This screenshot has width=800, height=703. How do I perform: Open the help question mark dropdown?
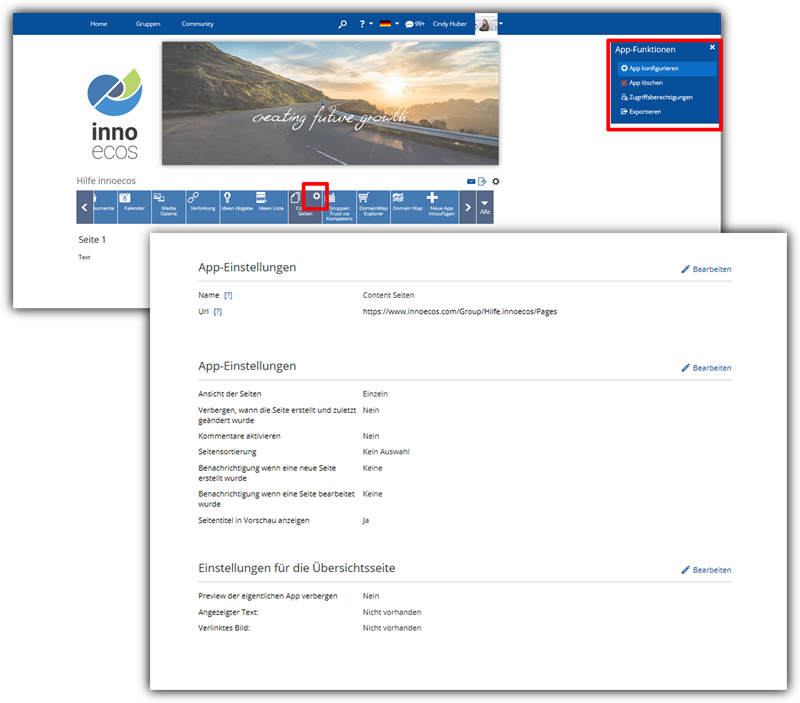(366, 23)
